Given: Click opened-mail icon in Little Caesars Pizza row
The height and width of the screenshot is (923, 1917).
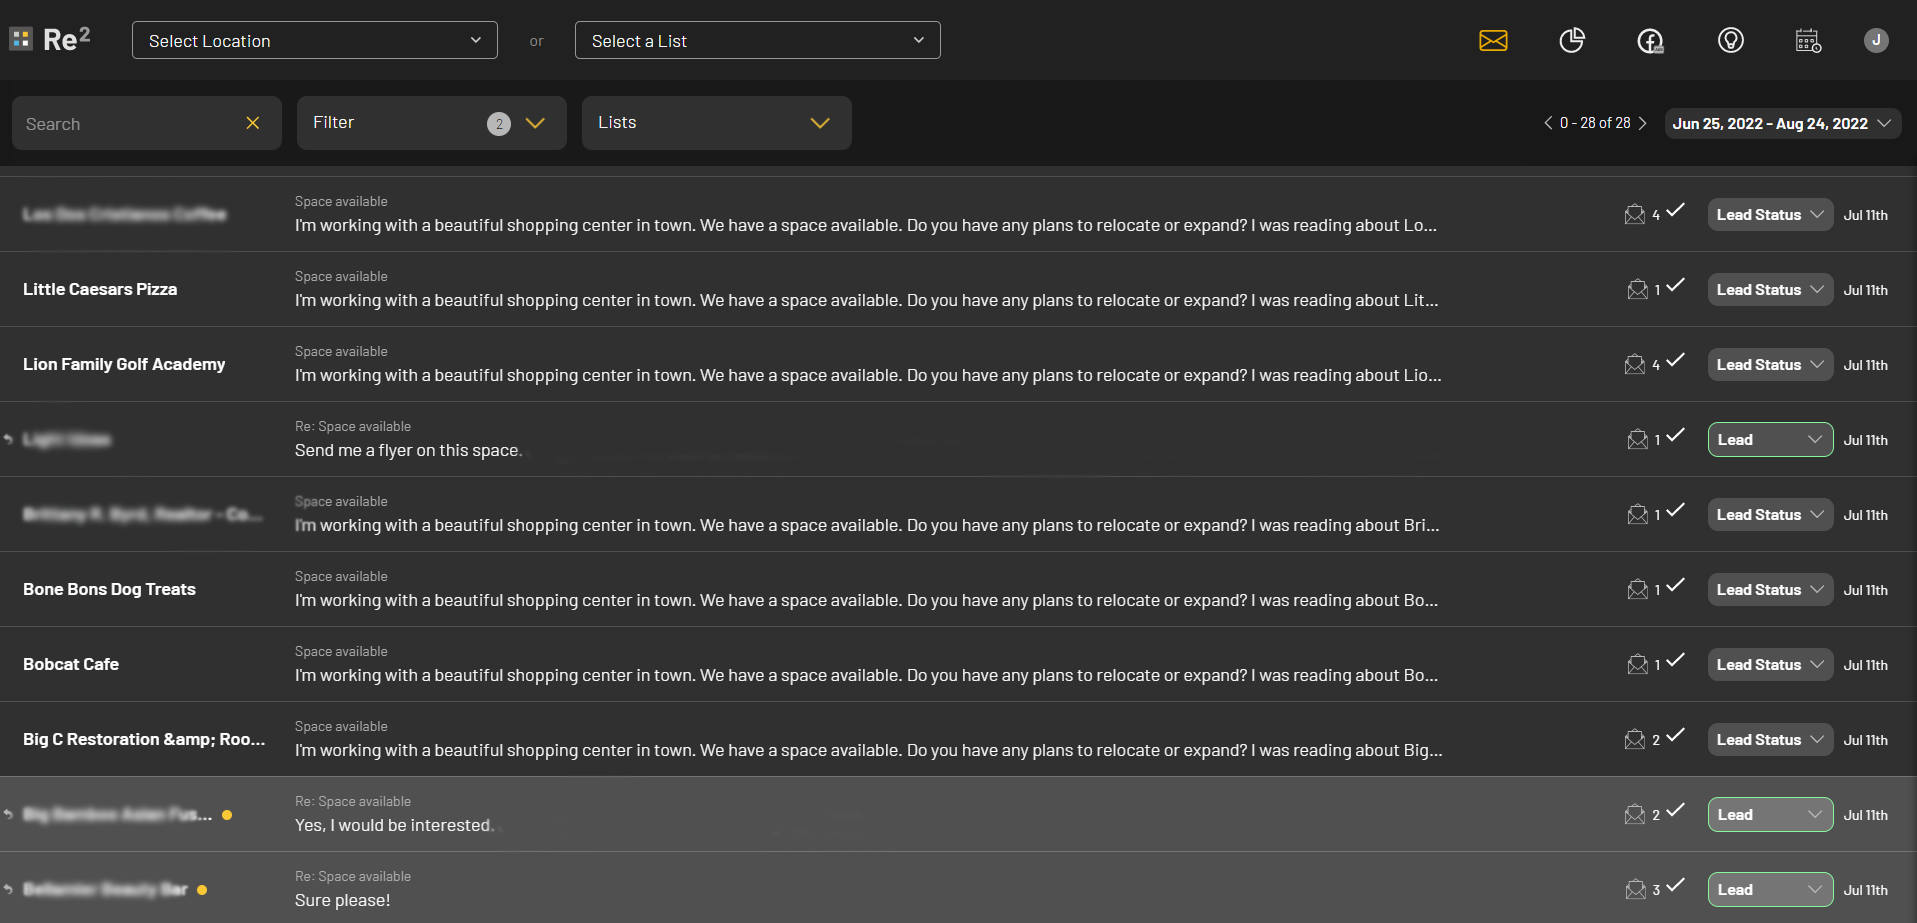Looking at the screenshot, I should click(x=1637, y=290).
